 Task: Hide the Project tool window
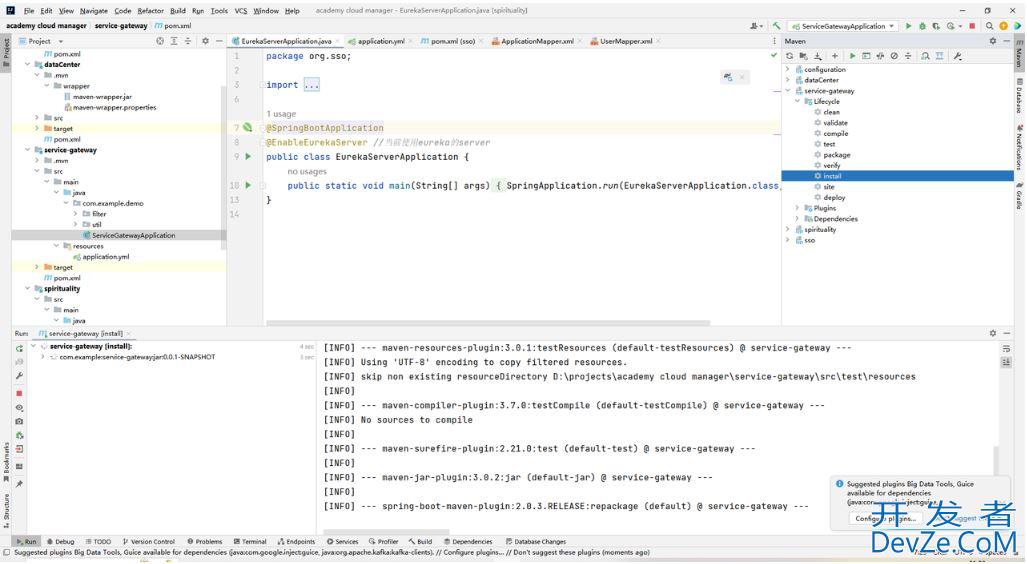219,41
